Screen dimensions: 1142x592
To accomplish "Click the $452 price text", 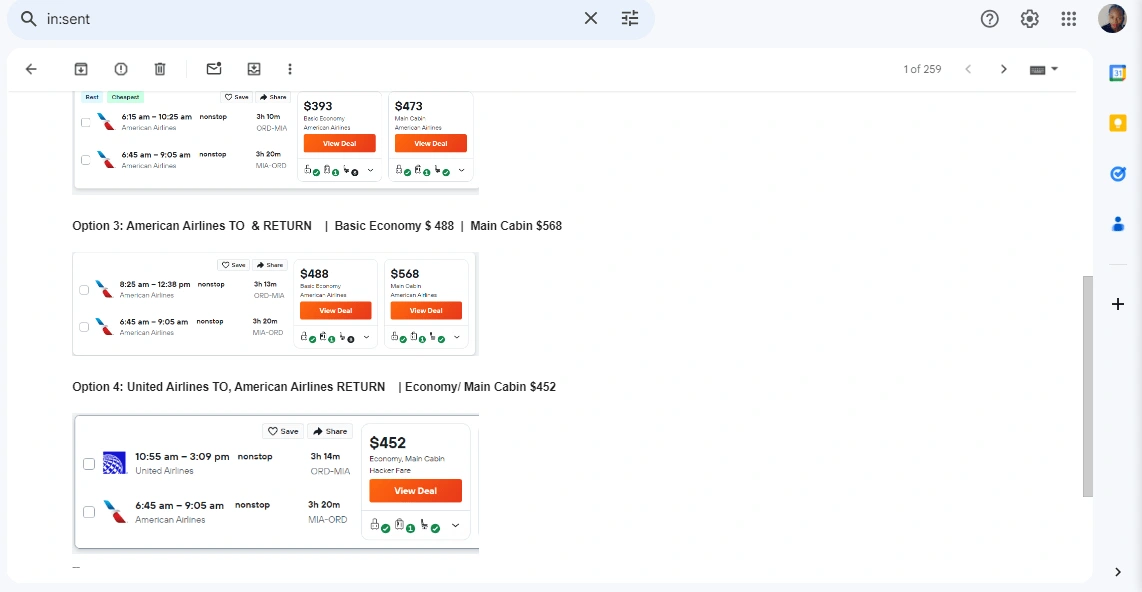I will click(x=387, y=443).
